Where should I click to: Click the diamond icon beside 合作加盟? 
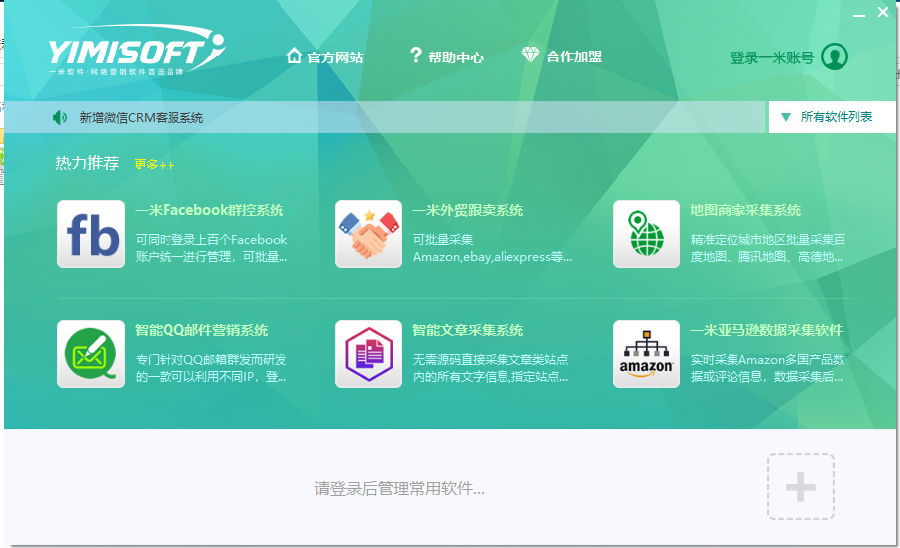coord(530,55)
